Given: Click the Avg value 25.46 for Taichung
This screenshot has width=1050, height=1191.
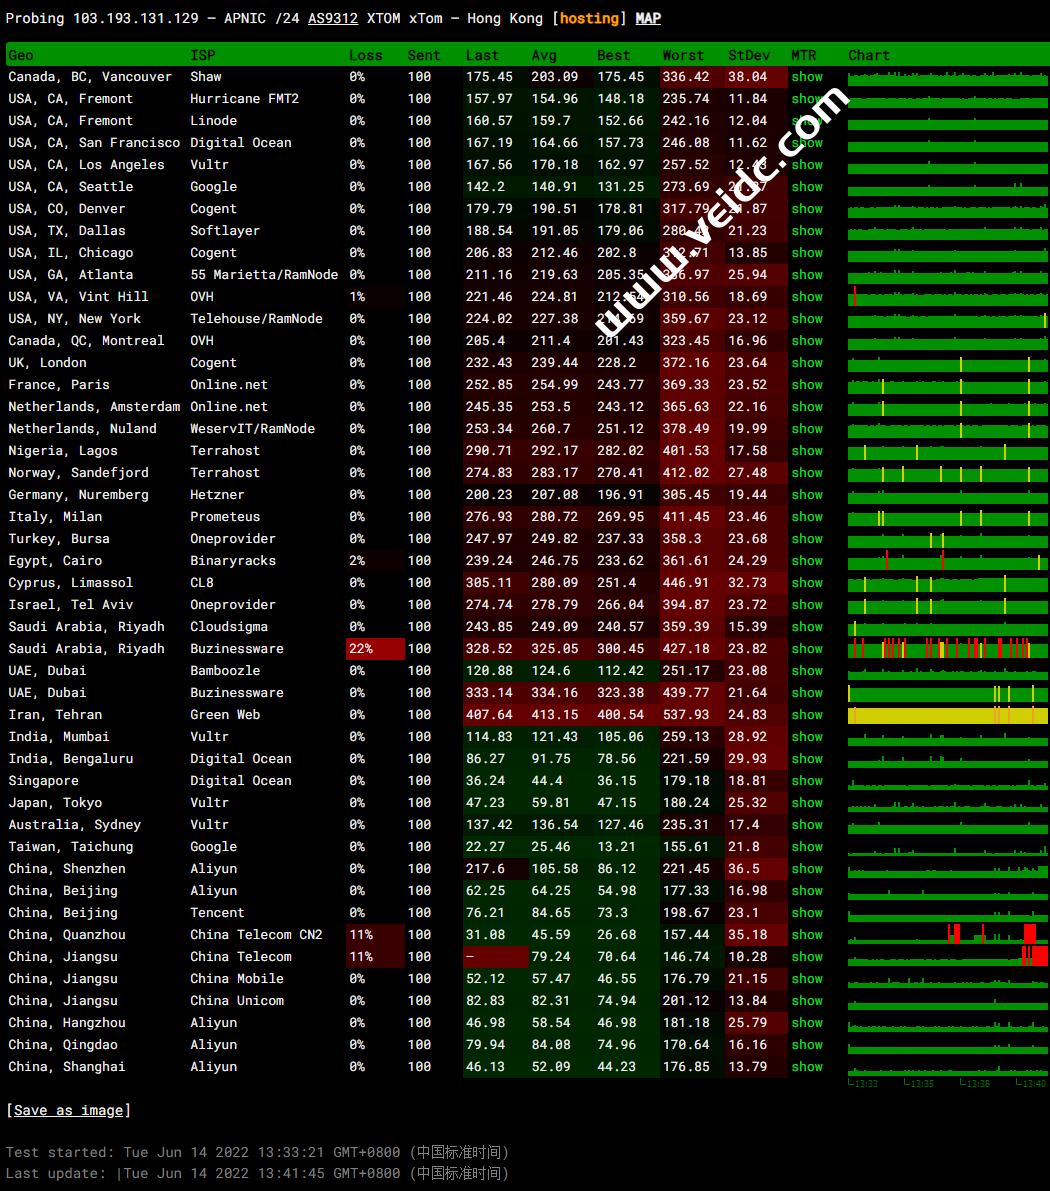Looking at the screenshot, I should tap(551, 848).
